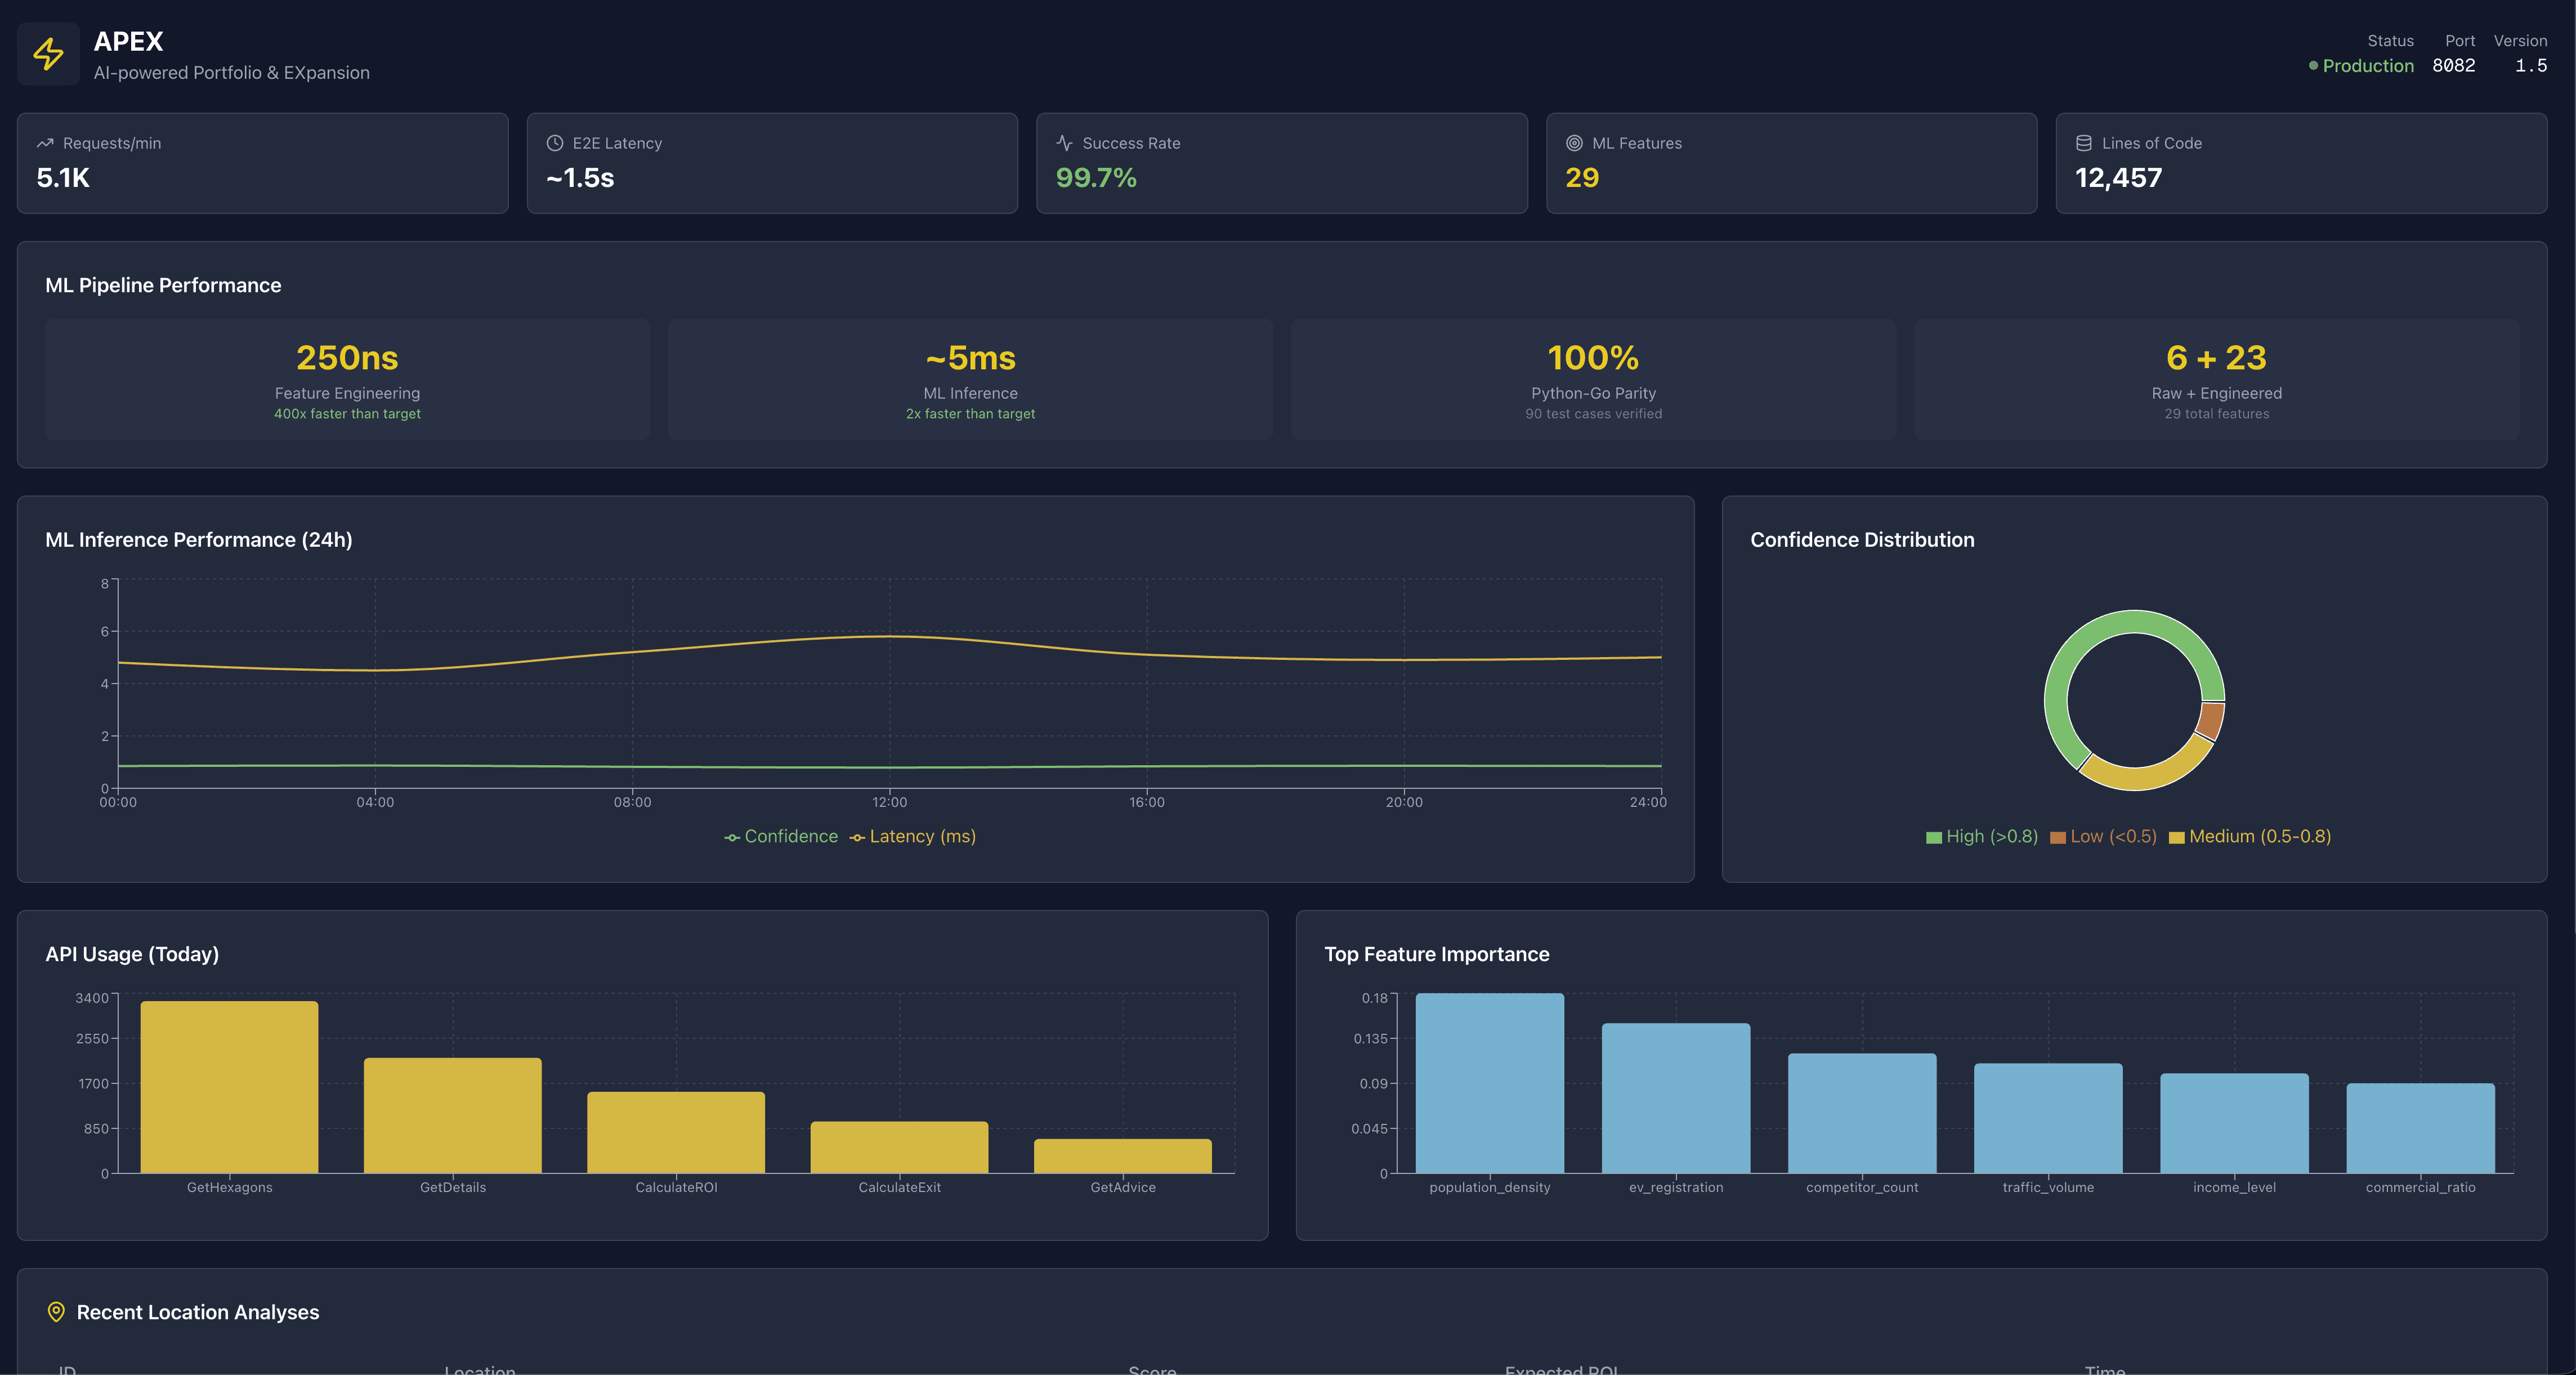Click the Success Rate pulse icon
2576x1375 pixels.
(x=1064, y=143)
